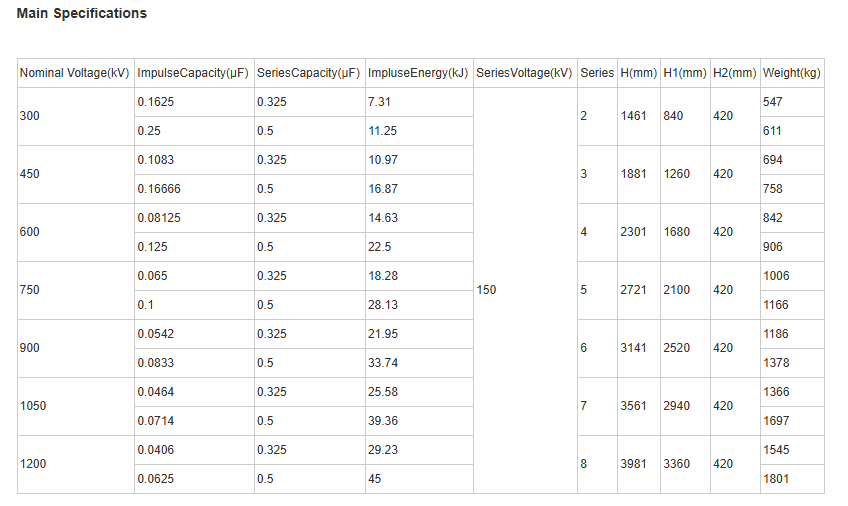Click the 0.1625 impulse capacity cell
Image resolution: width=848 pixels, height=506 pixels.
click(x=194, y=102)
